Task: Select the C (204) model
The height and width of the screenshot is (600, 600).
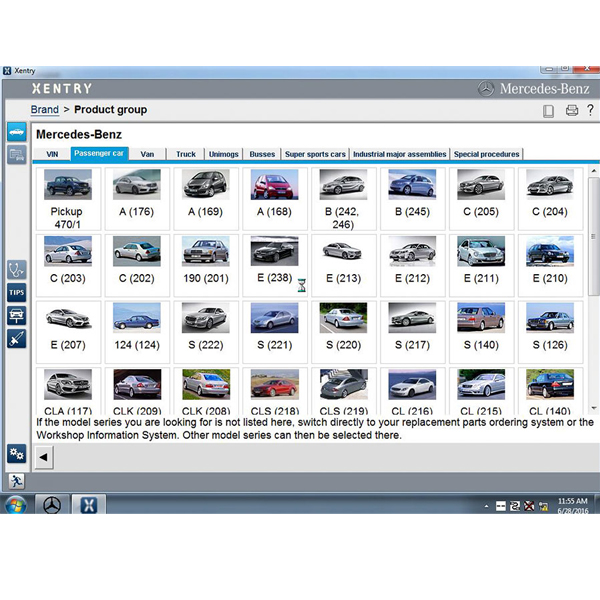Action: tap(550, 199)
